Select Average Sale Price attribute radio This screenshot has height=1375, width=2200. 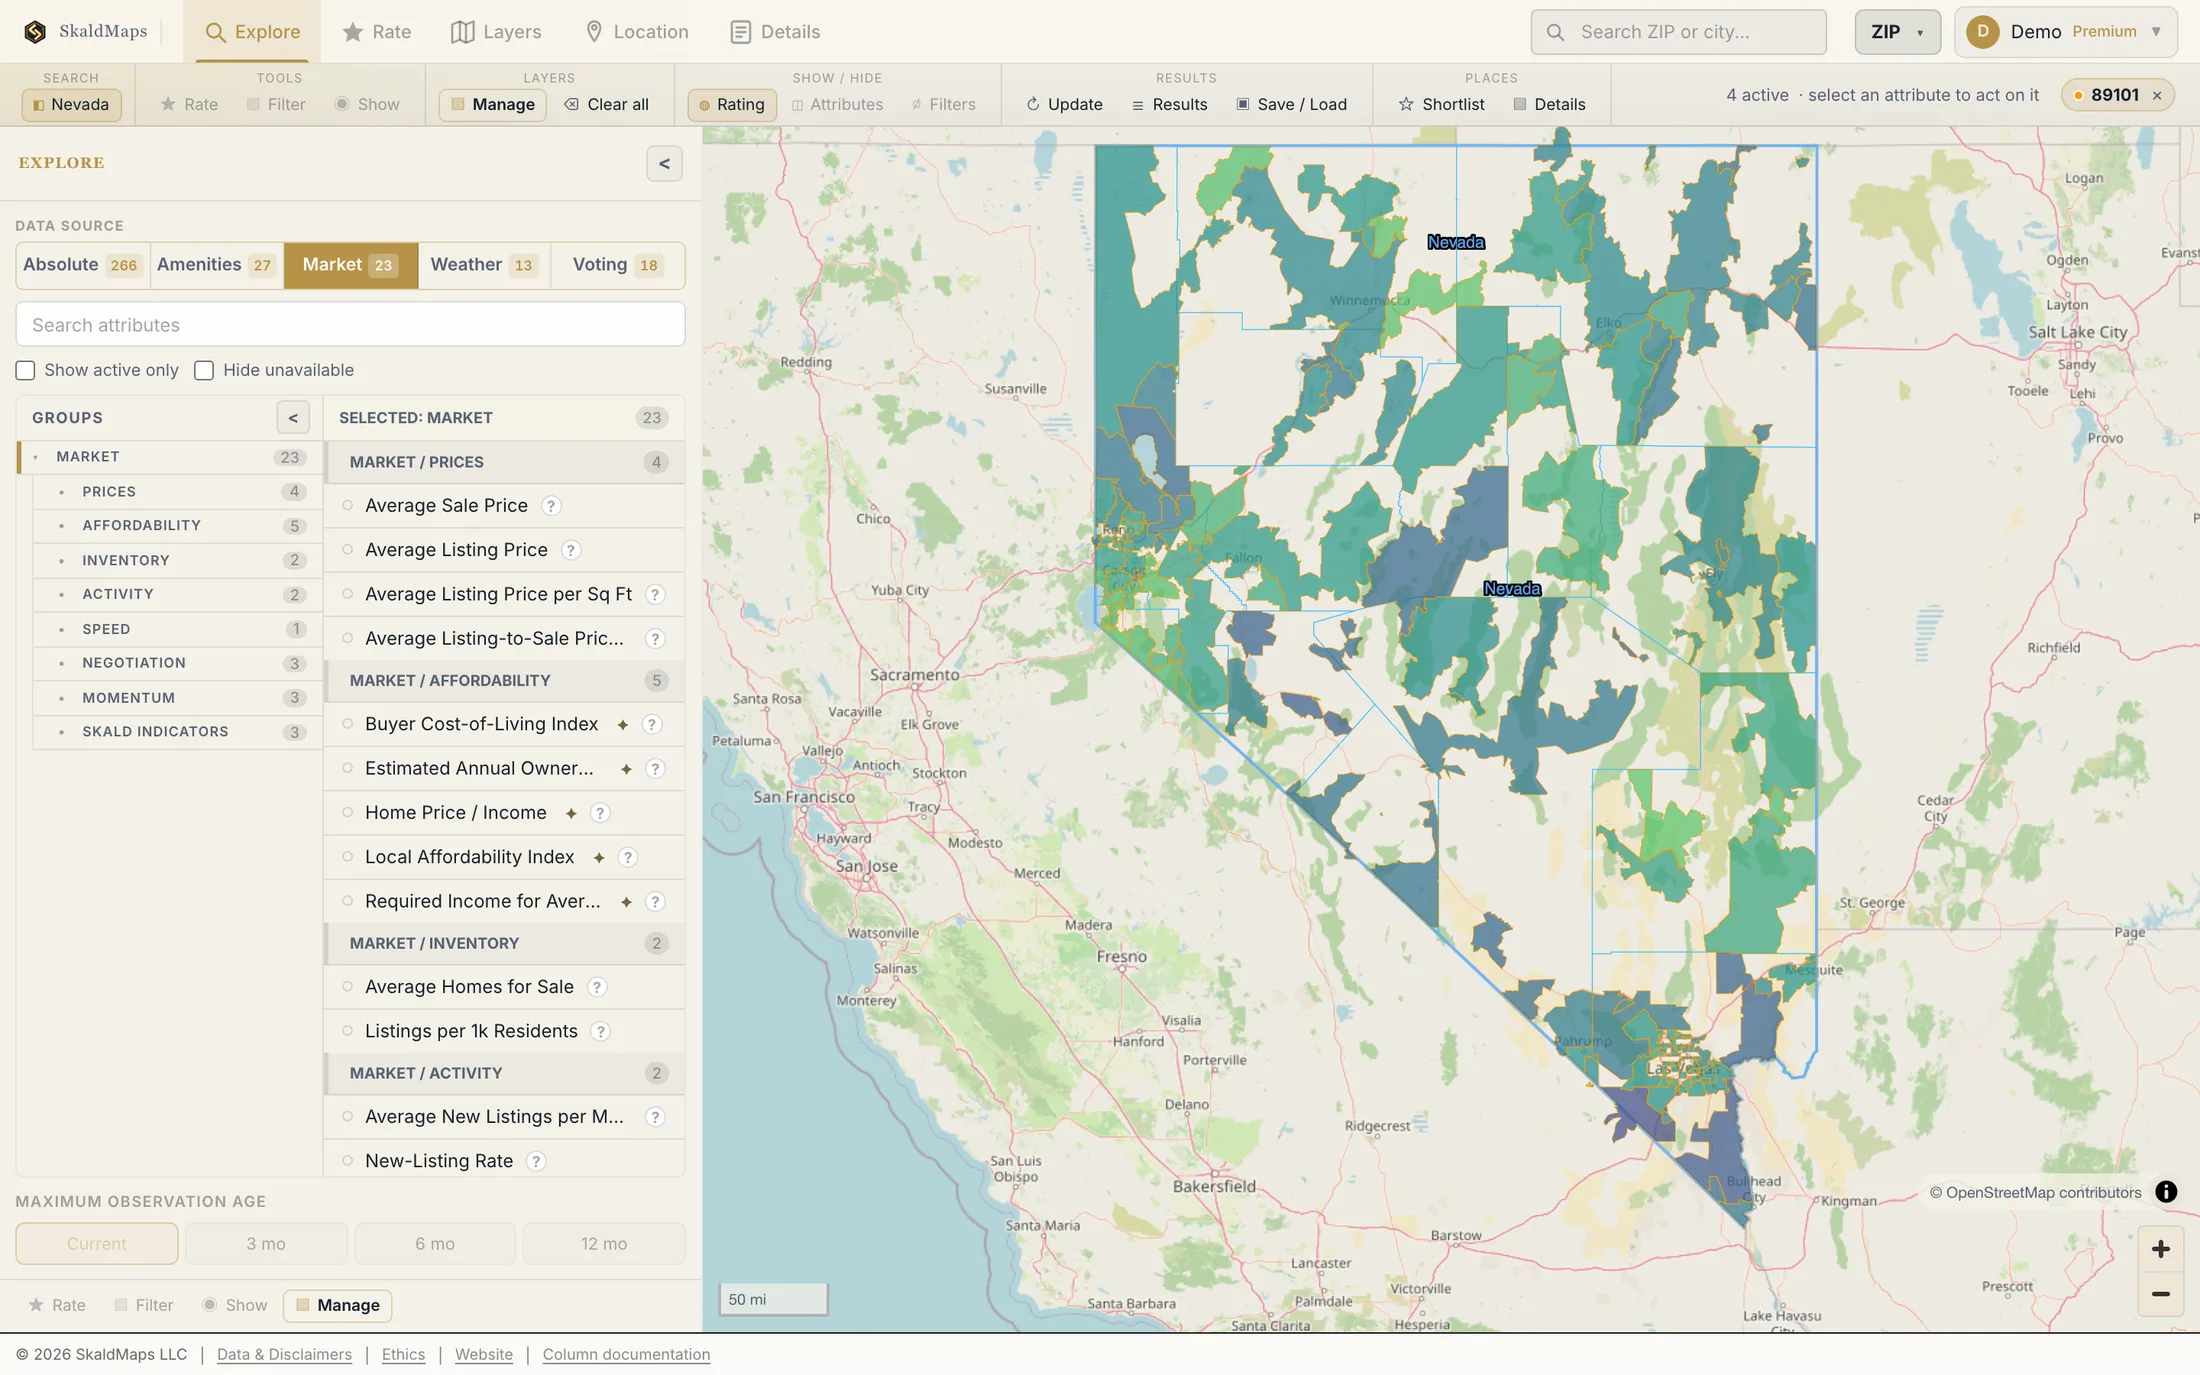(x=348, y=506)
